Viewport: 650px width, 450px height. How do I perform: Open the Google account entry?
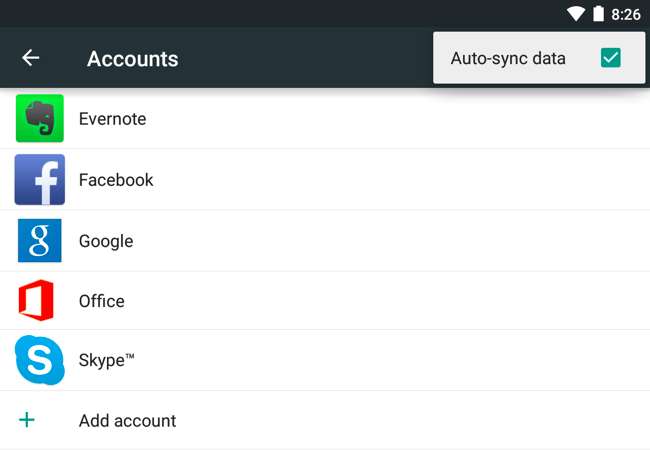[106, 241]
